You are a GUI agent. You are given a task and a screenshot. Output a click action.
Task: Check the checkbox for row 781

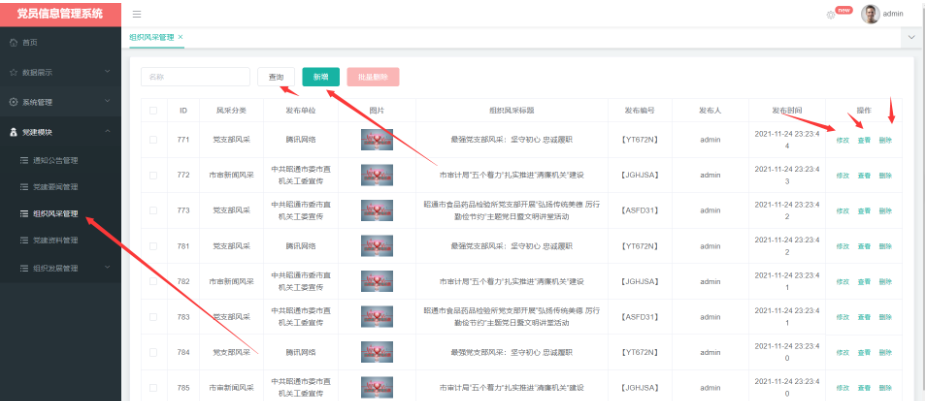click(x=153, y=246)
